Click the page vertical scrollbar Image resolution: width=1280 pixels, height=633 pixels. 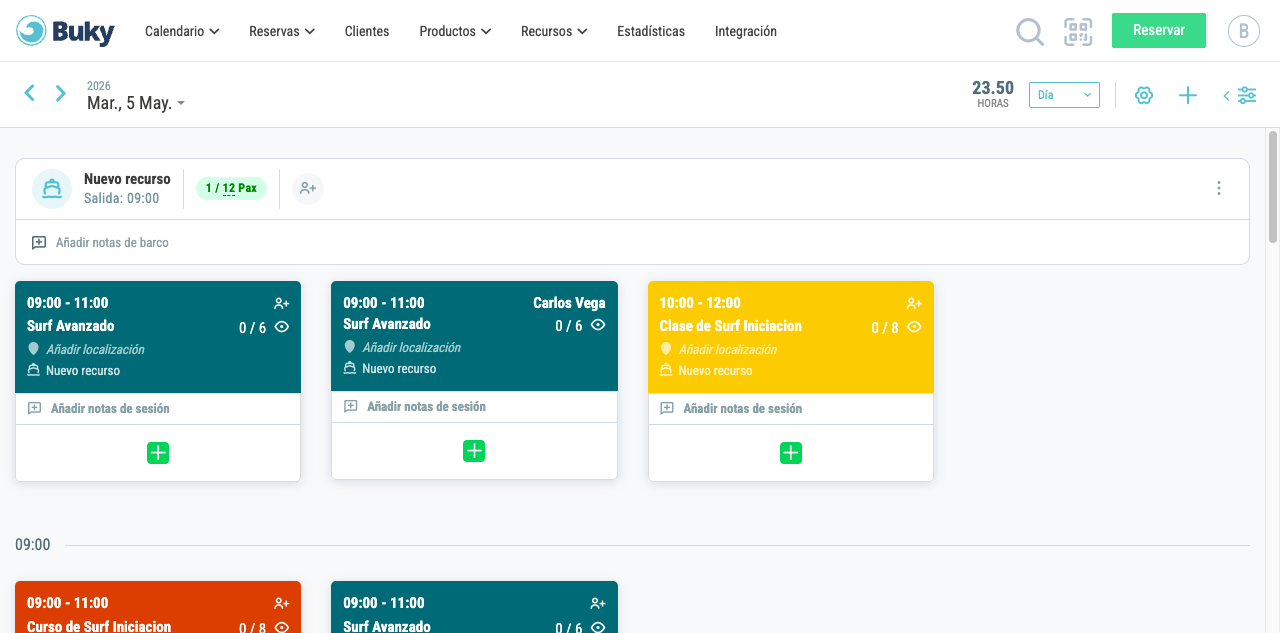click(x=1273, y=185)
